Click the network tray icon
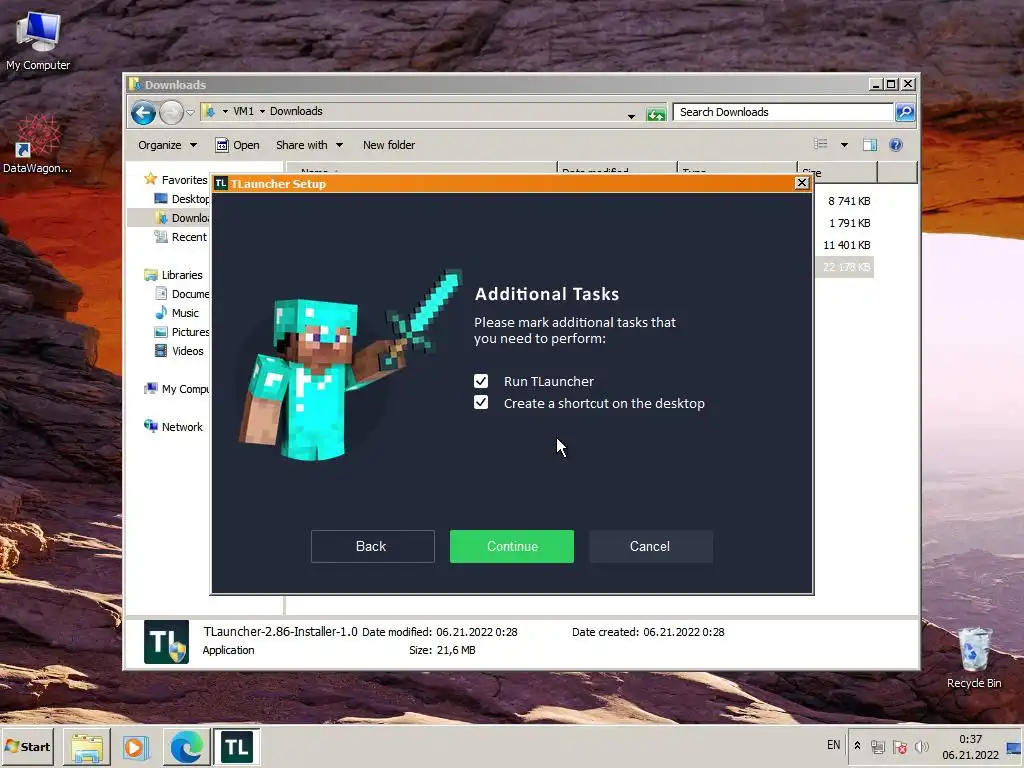Screen dimensions: 1024x768 click(878, 746)
